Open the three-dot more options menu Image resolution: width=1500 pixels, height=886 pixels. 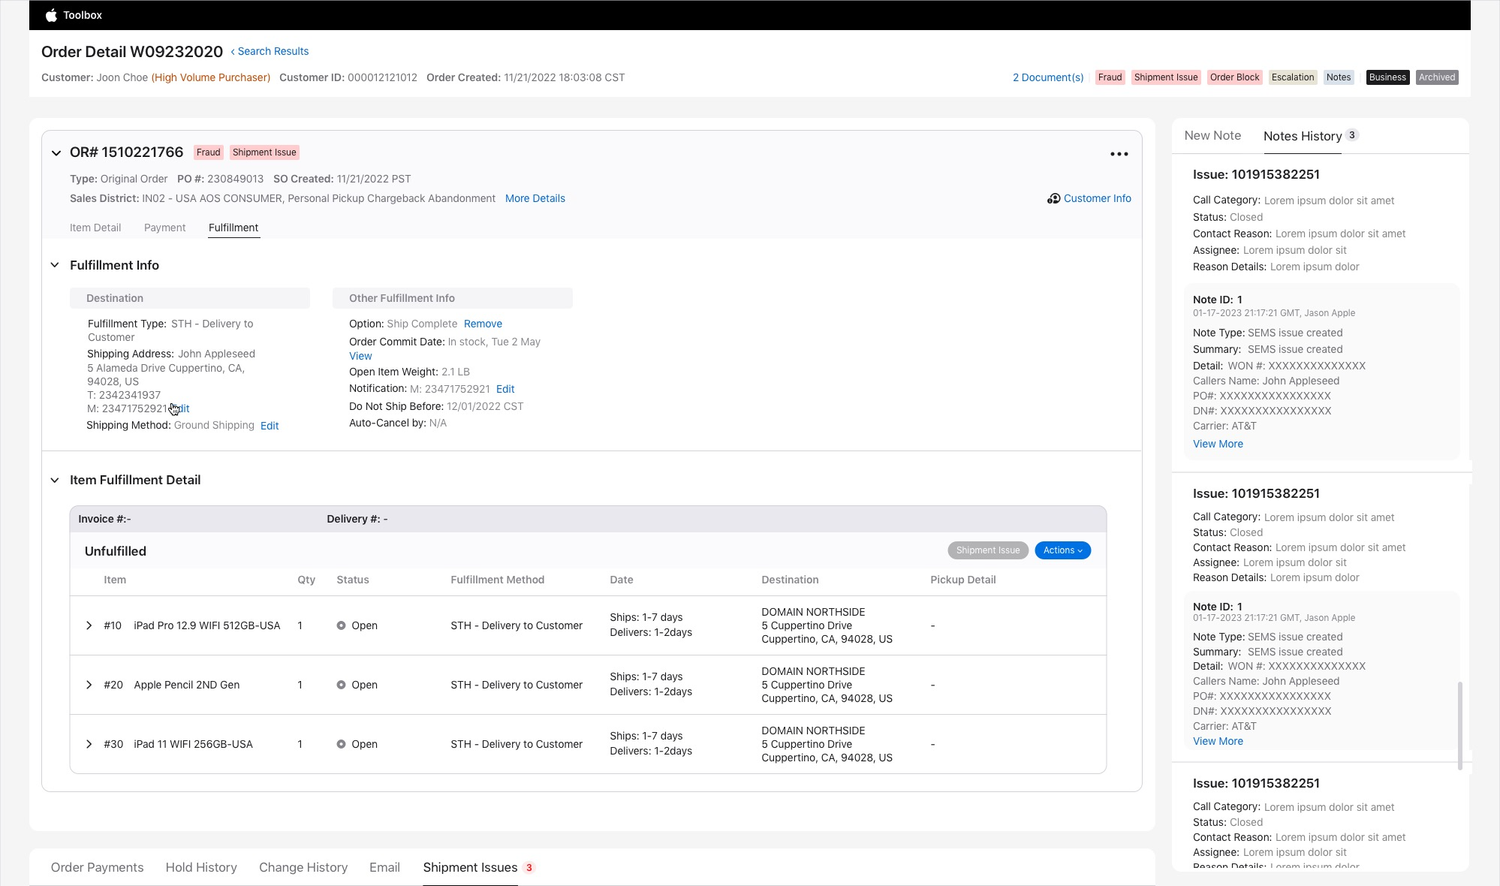click(1119, 154)
